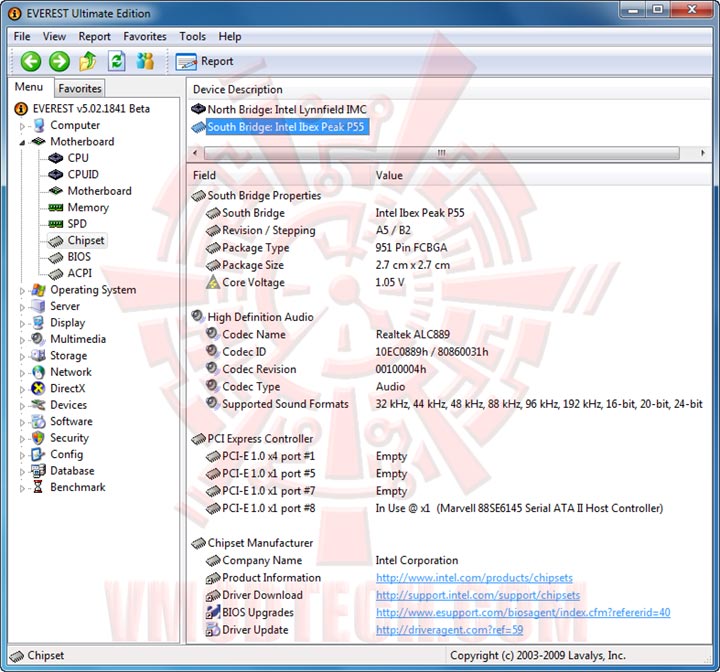Open the SPD tree item
720x672 pixels.
[x=77, y=224]
